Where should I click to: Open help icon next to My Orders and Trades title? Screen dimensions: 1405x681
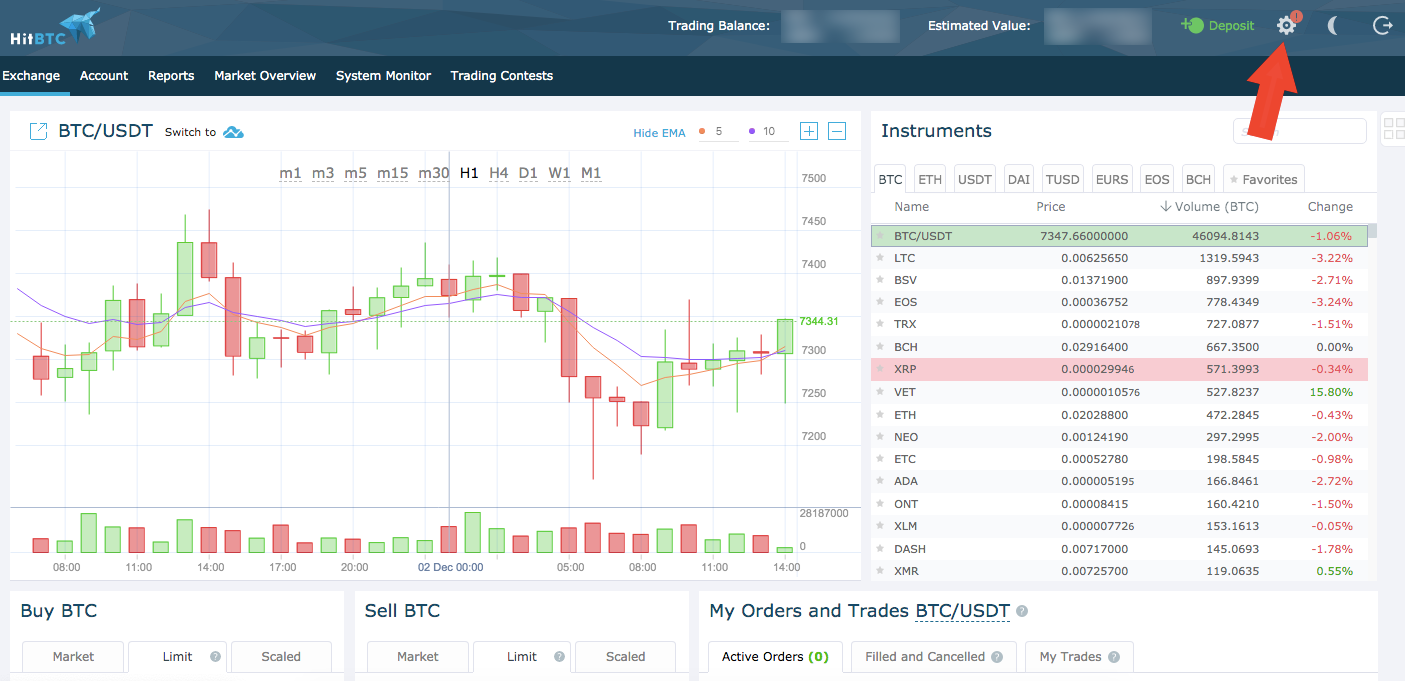(1022, 611)
